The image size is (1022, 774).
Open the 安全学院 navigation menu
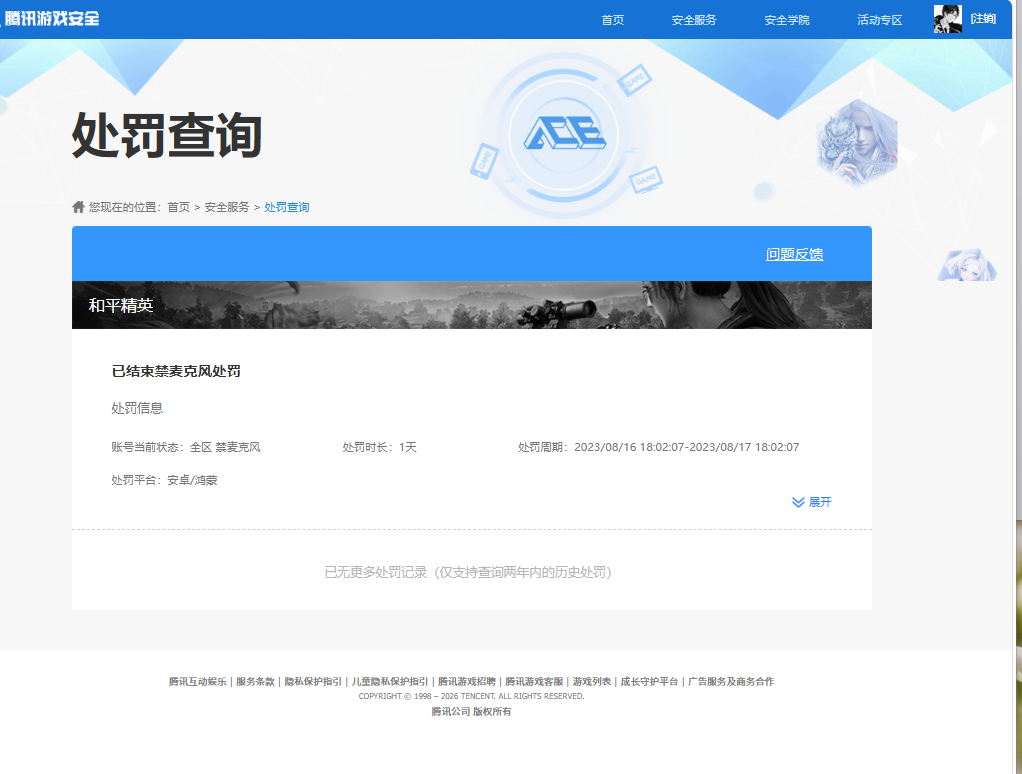coord(787,20)
